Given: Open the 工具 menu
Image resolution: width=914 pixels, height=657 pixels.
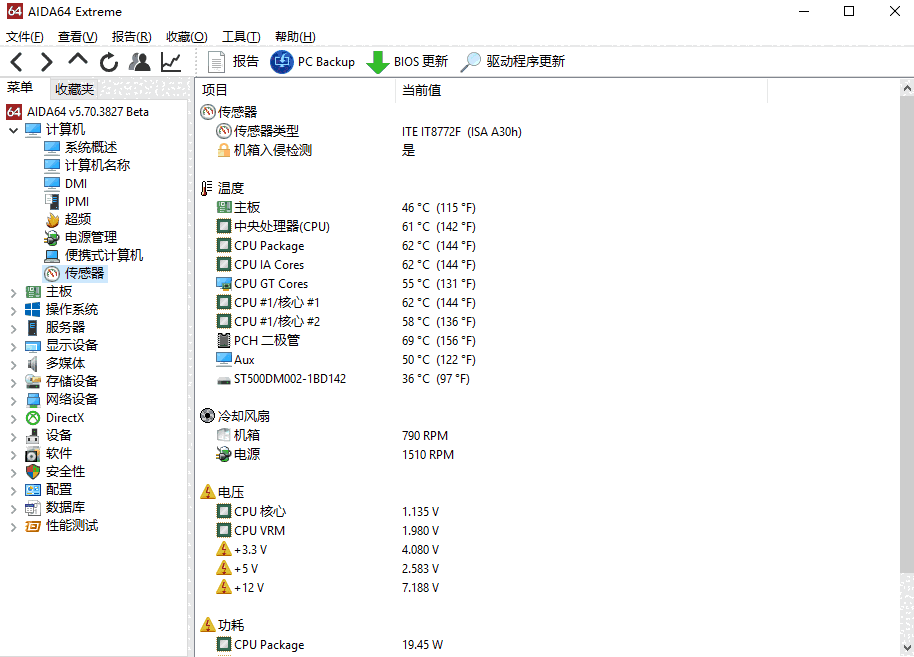Looking at the screenshot, I should 240,36.
